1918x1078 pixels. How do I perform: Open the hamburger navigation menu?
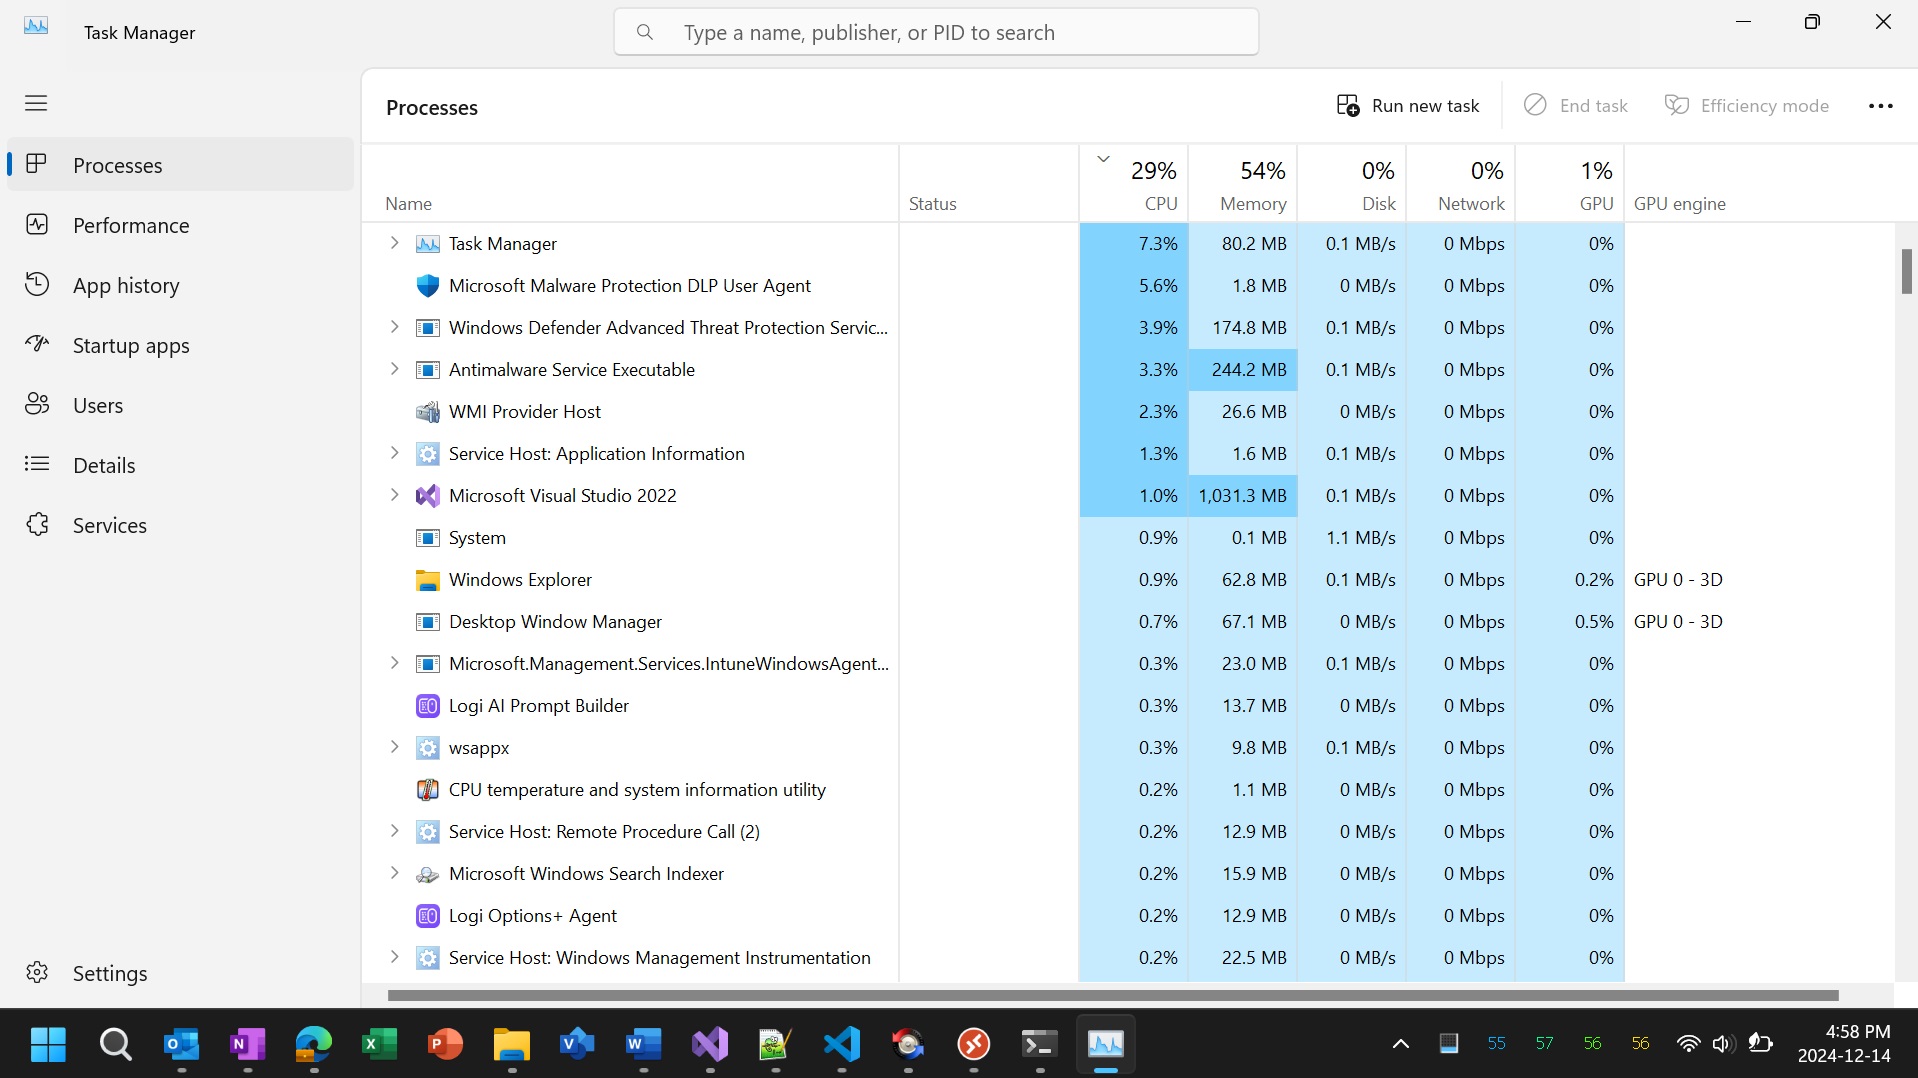click(36, 103)
